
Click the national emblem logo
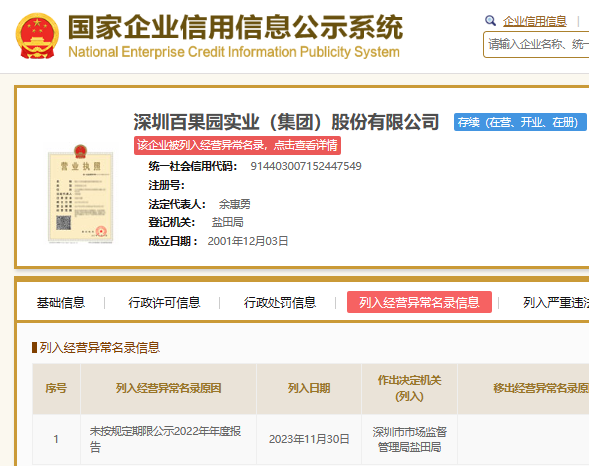37,36
